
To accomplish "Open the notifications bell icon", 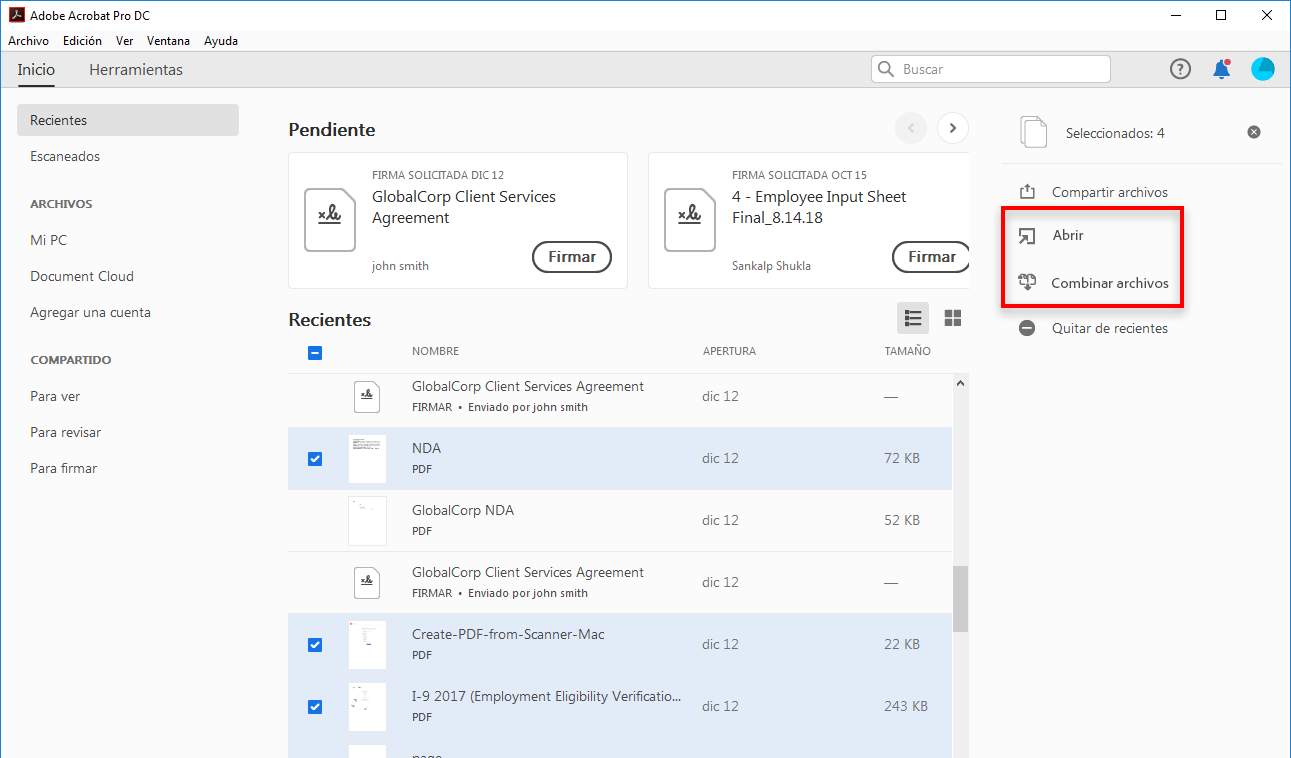I will (1221, 69).
